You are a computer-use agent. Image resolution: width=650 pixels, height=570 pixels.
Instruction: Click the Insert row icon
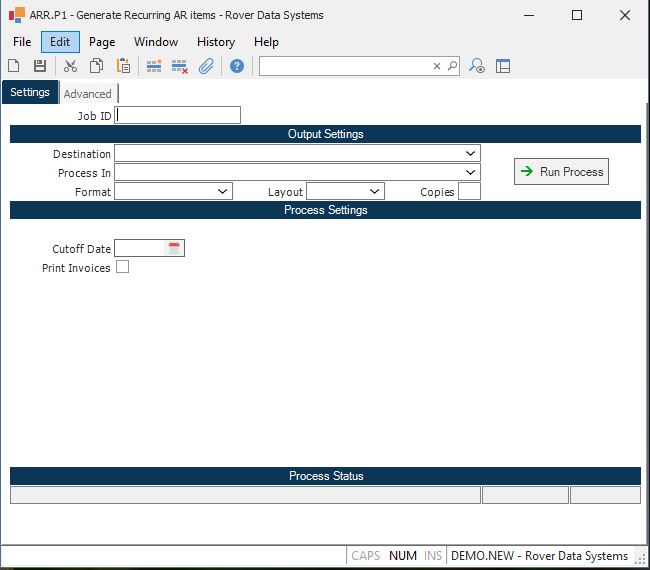[x=154, y=66]
